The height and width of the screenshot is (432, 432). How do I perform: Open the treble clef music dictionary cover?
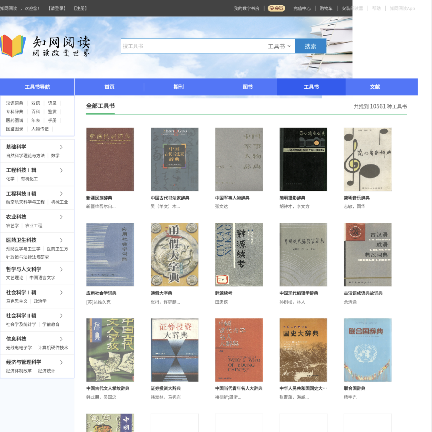(x=368, y=159)
